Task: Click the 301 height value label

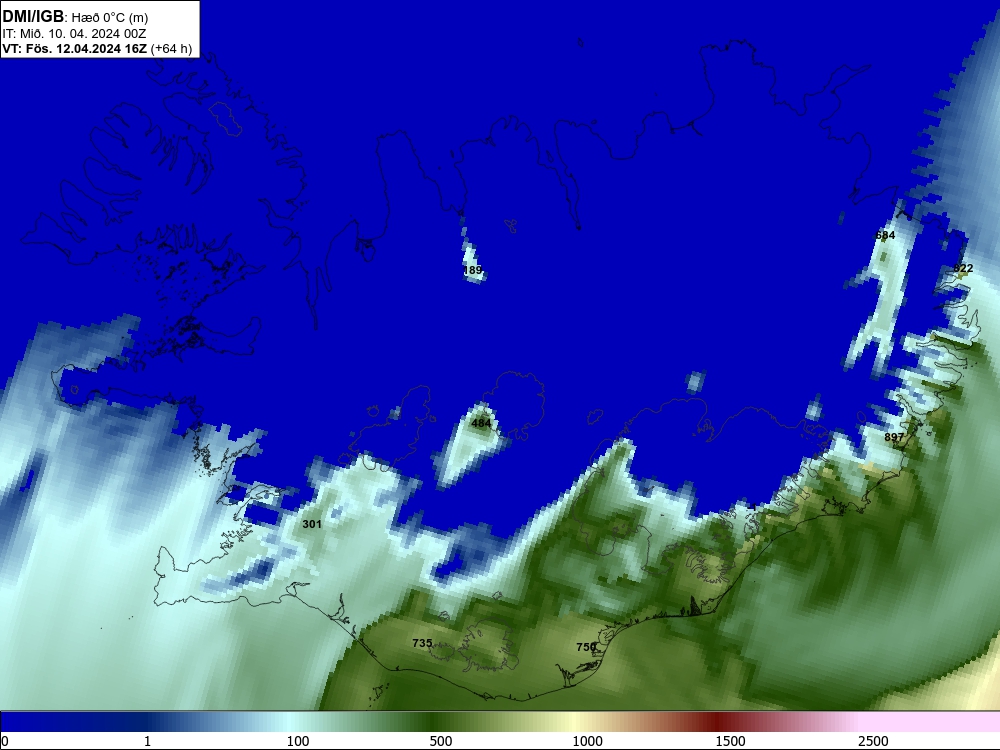Action: point(312,524)
